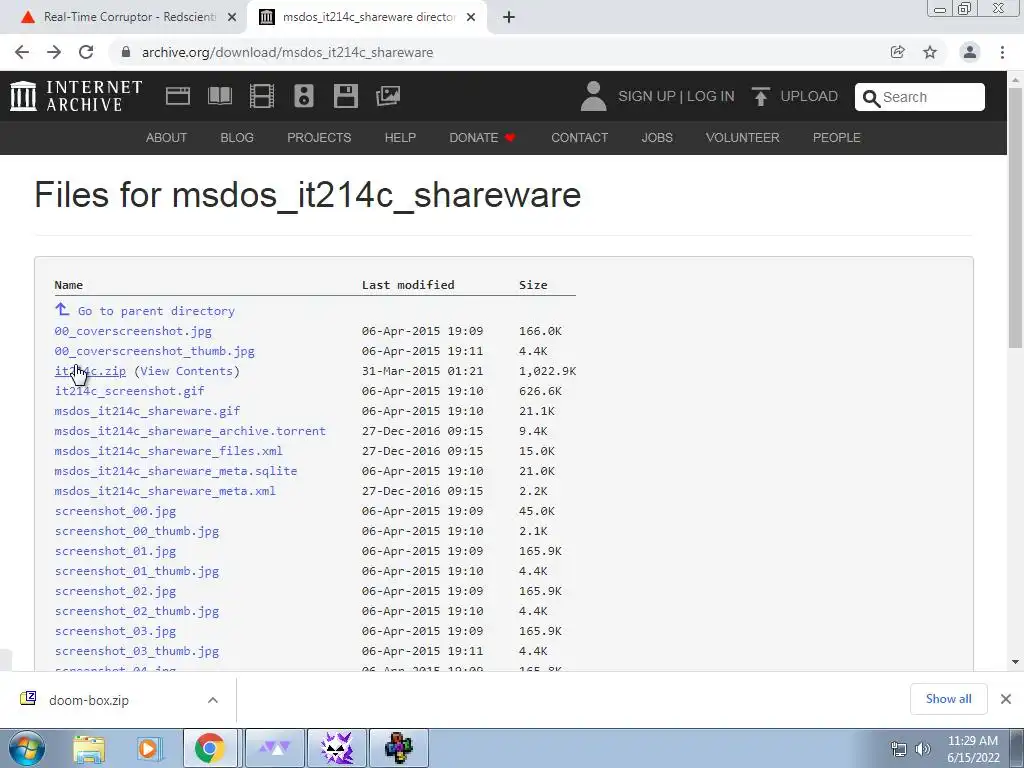Open the BLOG menu item
This screenshot has height=768, width=1024.
[237, 138]
